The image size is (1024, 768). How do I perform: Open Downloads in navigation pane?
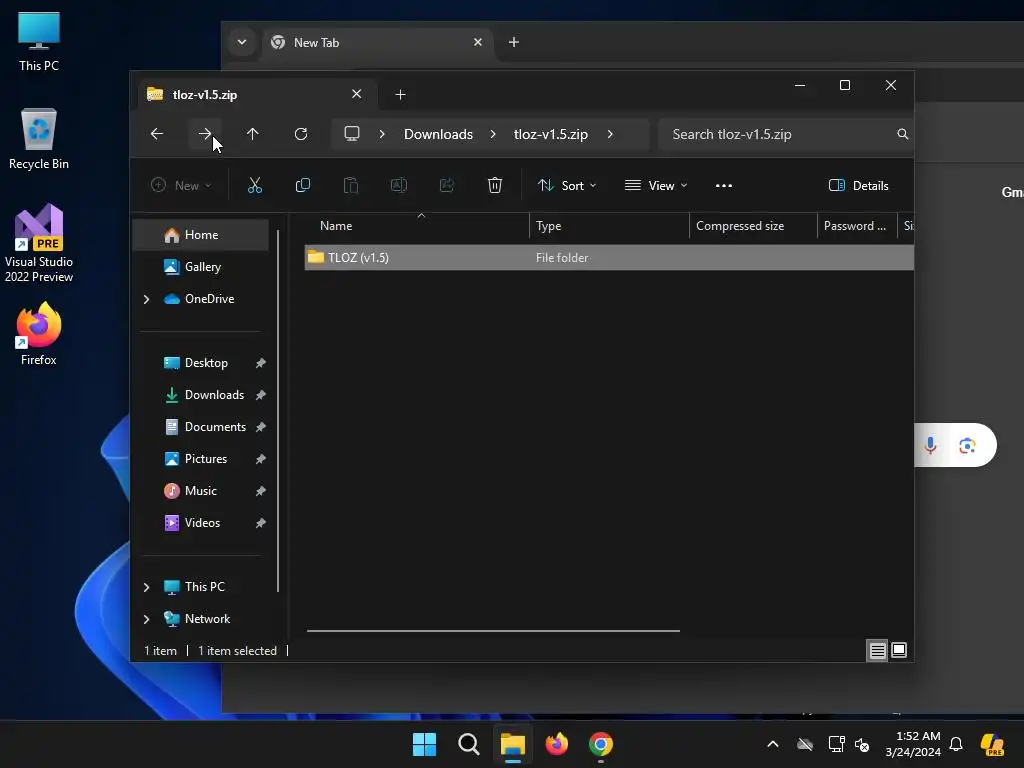pos(200,395)
